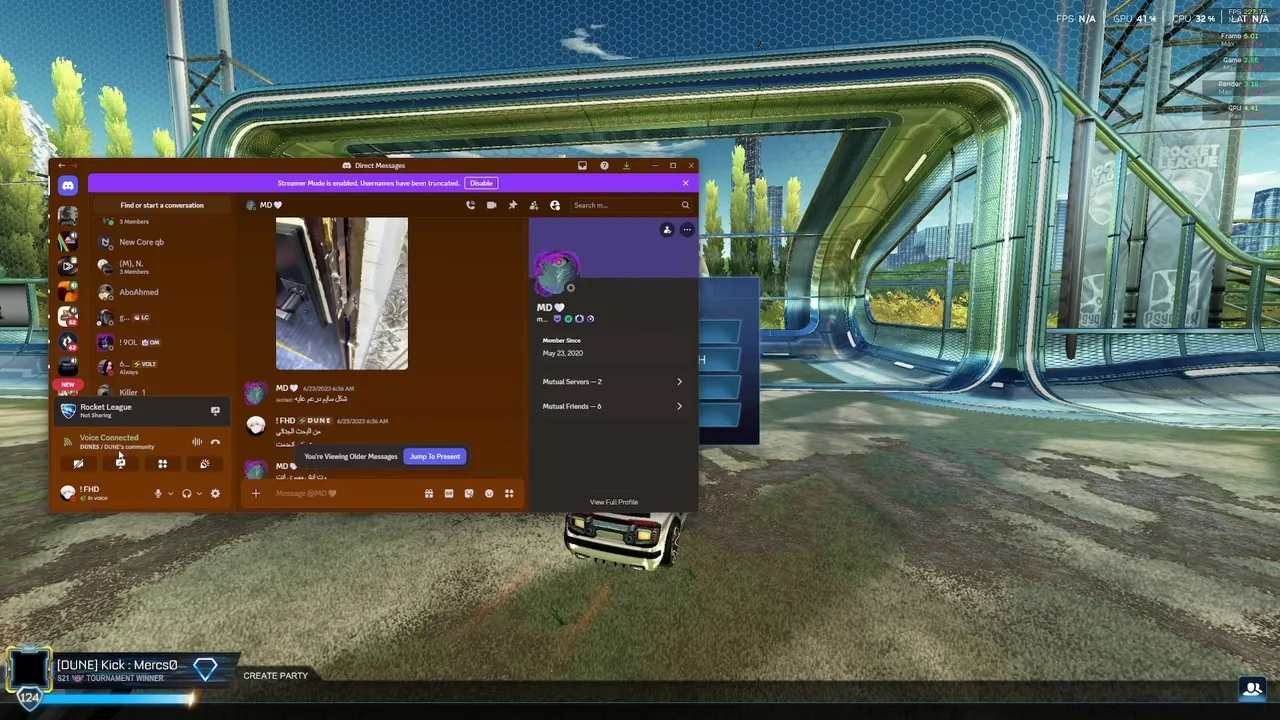Open Discord User Settings gear

point(215,494)
